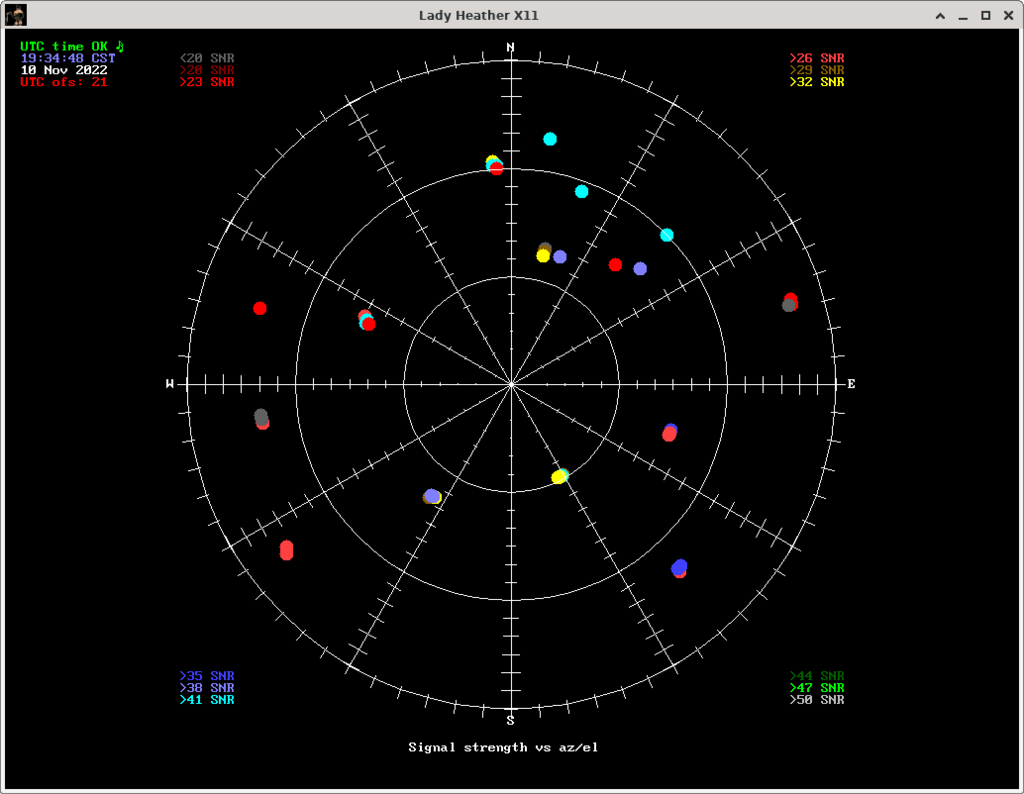Image resolution: width=1024 pixels, height=794 pixels.
Task: Maximize the Lady Heather X11 window
Action: coord(986,15)
